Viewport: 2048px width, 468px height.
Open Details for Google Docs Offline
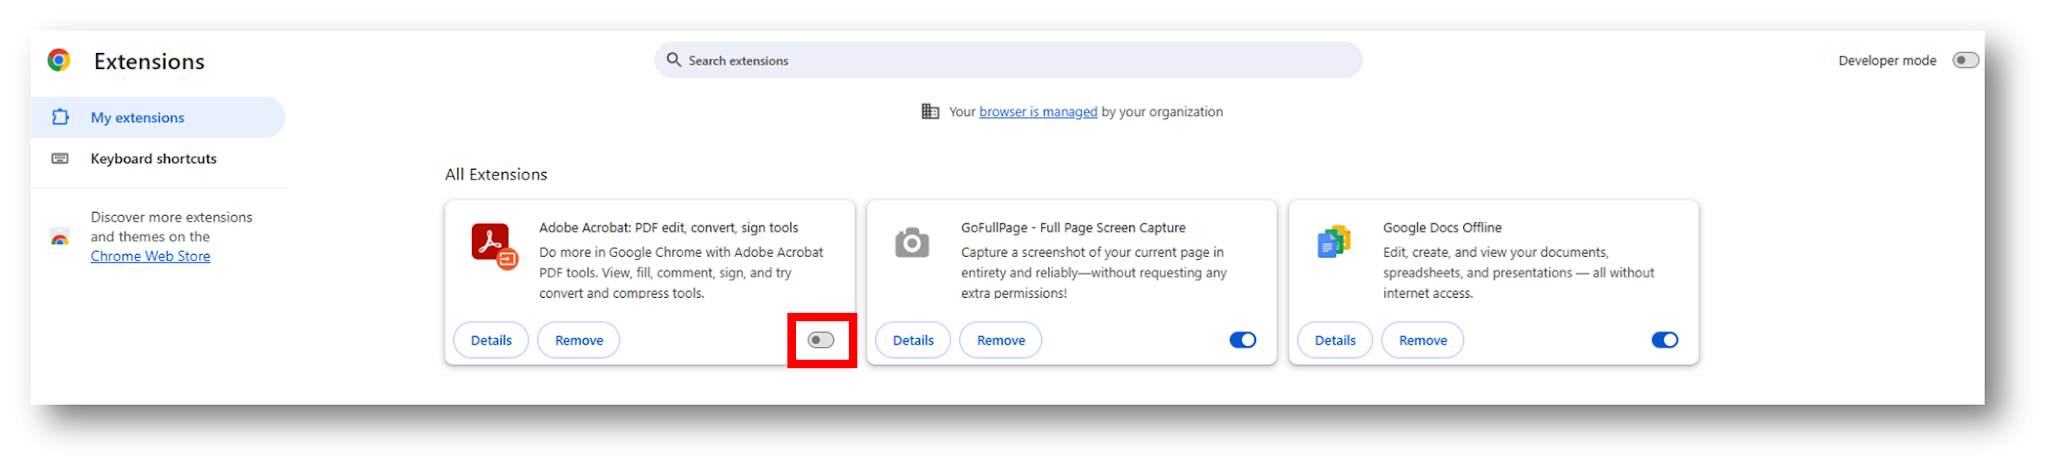pyautogui.click(x=1335, y=340)
